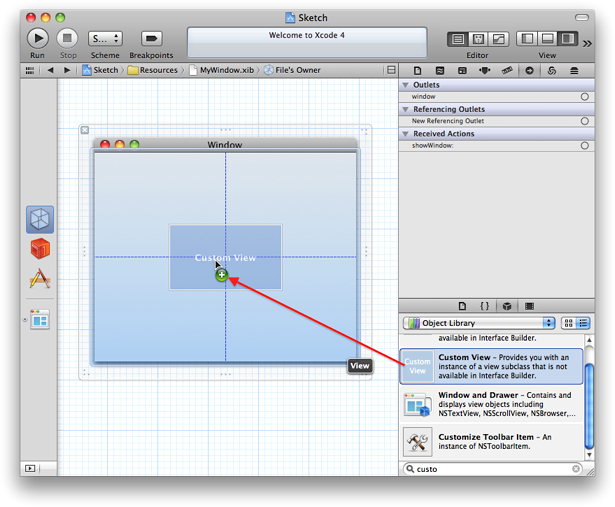Screen dimensions: 615x507
Task: Click the library vertical scroll thumb
Action: pyautogui.click(x=589, y=406)
